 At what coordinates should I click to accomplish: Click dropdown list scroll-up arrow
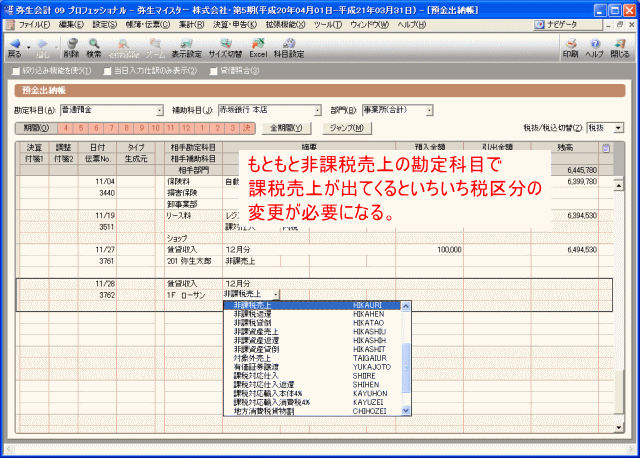(406, 306)
